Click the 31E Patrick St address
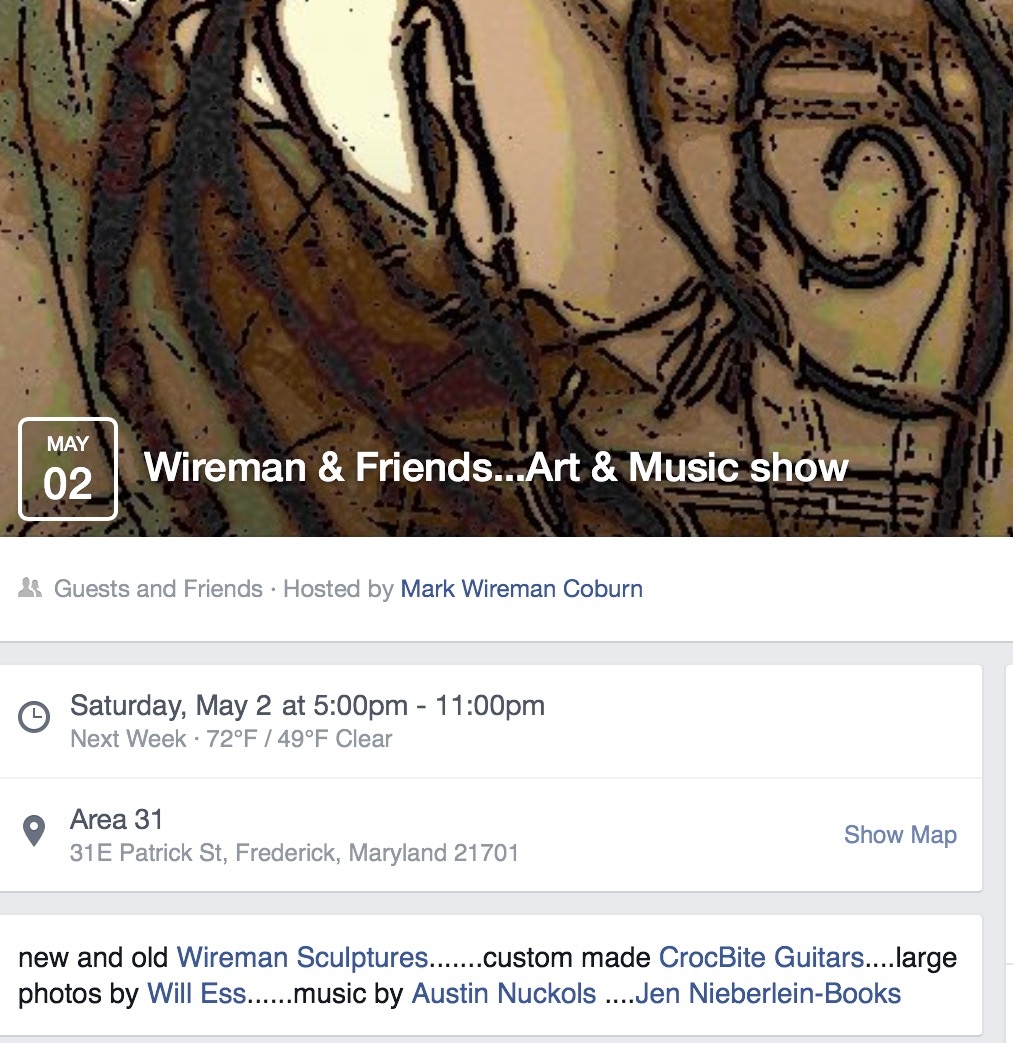 click(x=294, y=854)
